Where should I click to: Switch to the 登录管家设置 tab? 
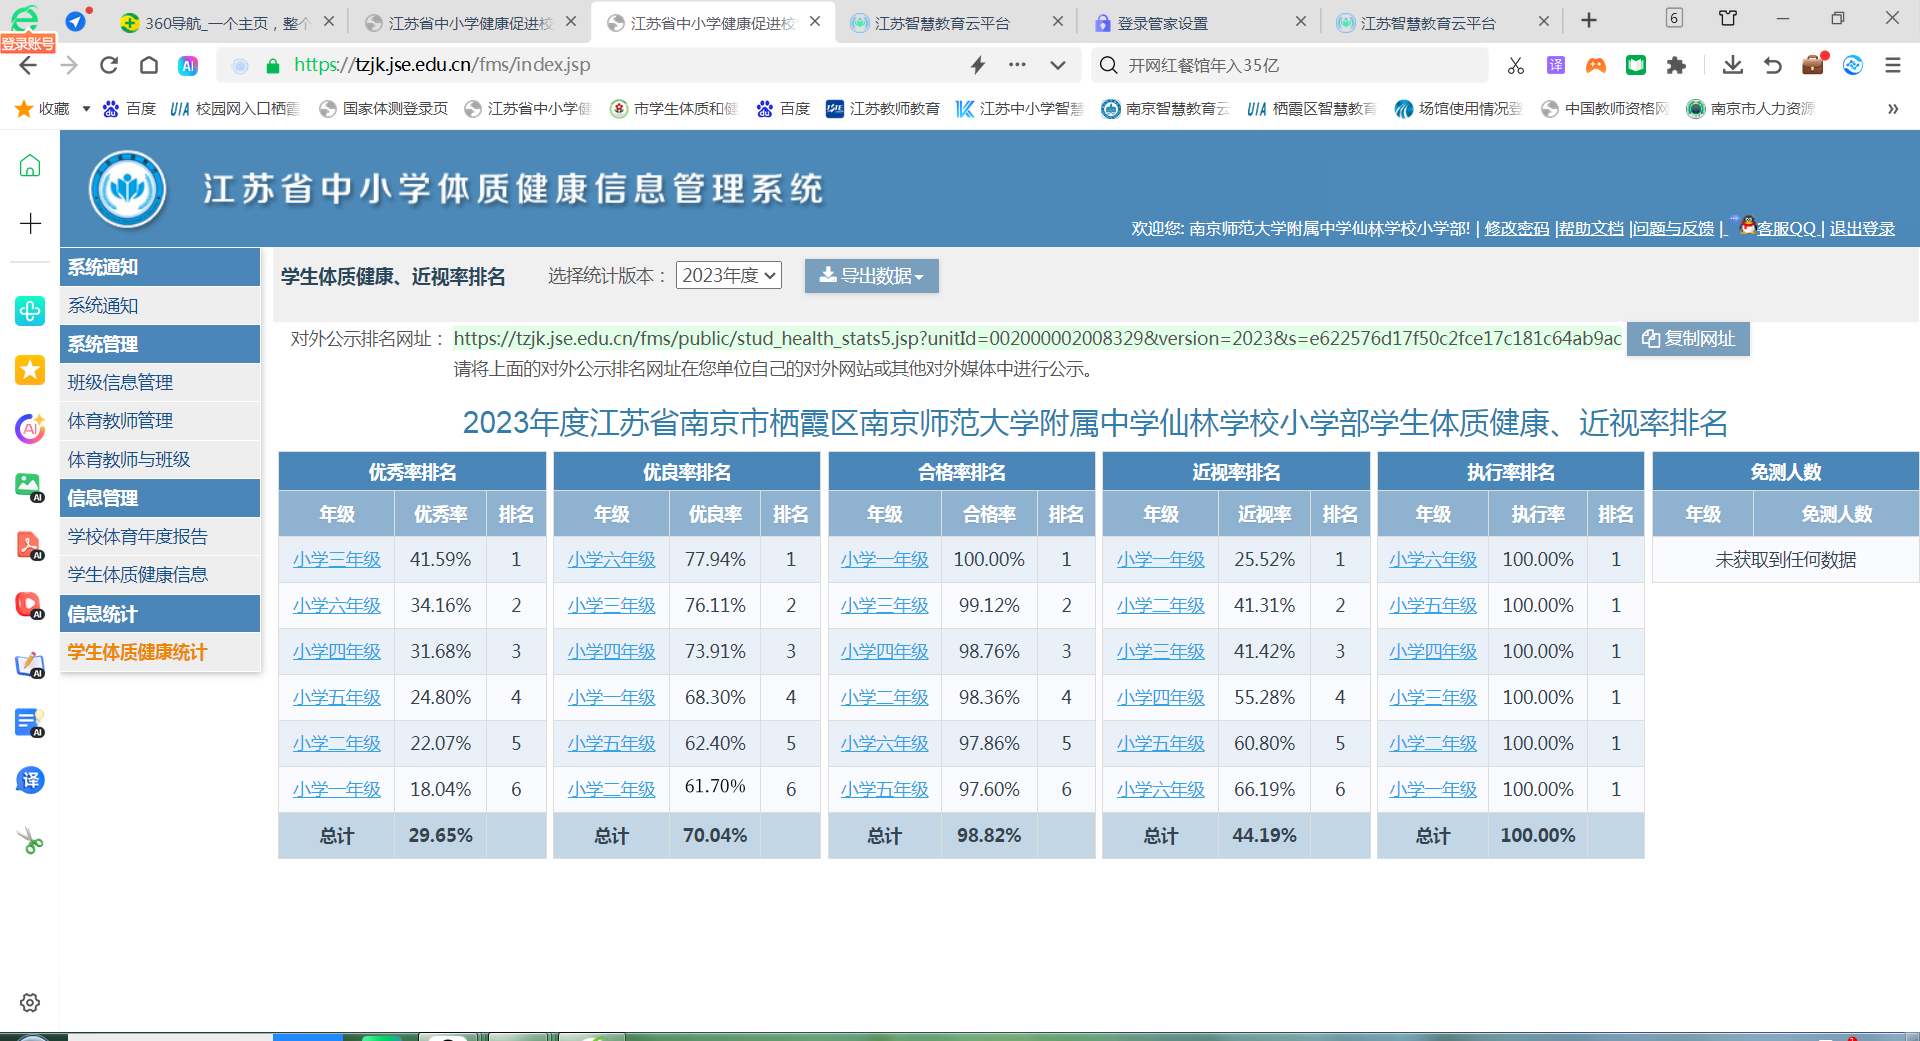coord(1198,22)
